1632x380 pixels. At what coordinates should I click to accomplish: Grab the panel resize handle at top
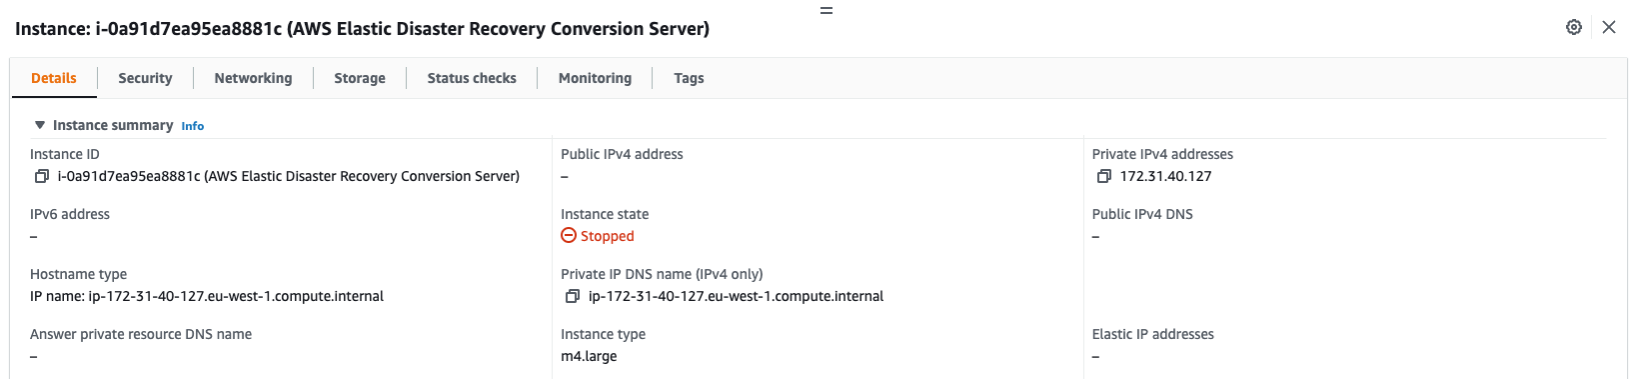point(826,10)
